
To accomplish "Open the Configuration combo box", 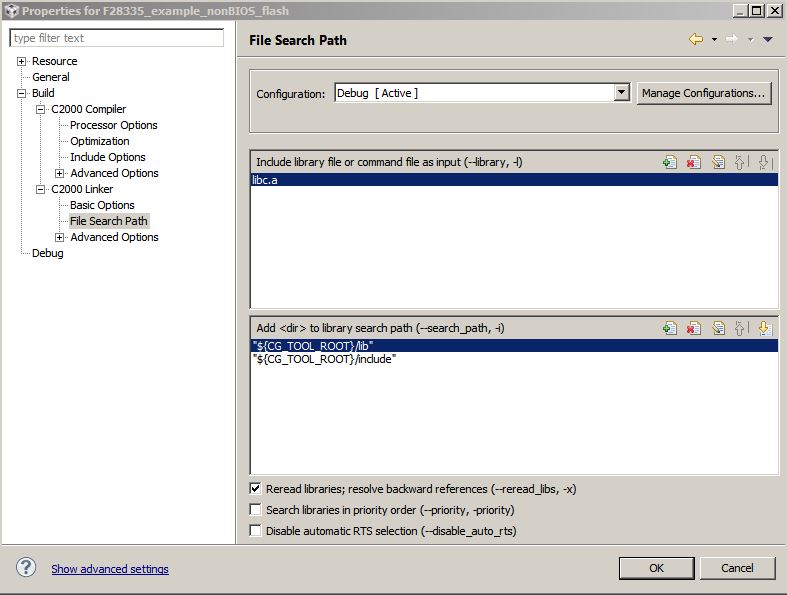I will click(x=482, y=93).
